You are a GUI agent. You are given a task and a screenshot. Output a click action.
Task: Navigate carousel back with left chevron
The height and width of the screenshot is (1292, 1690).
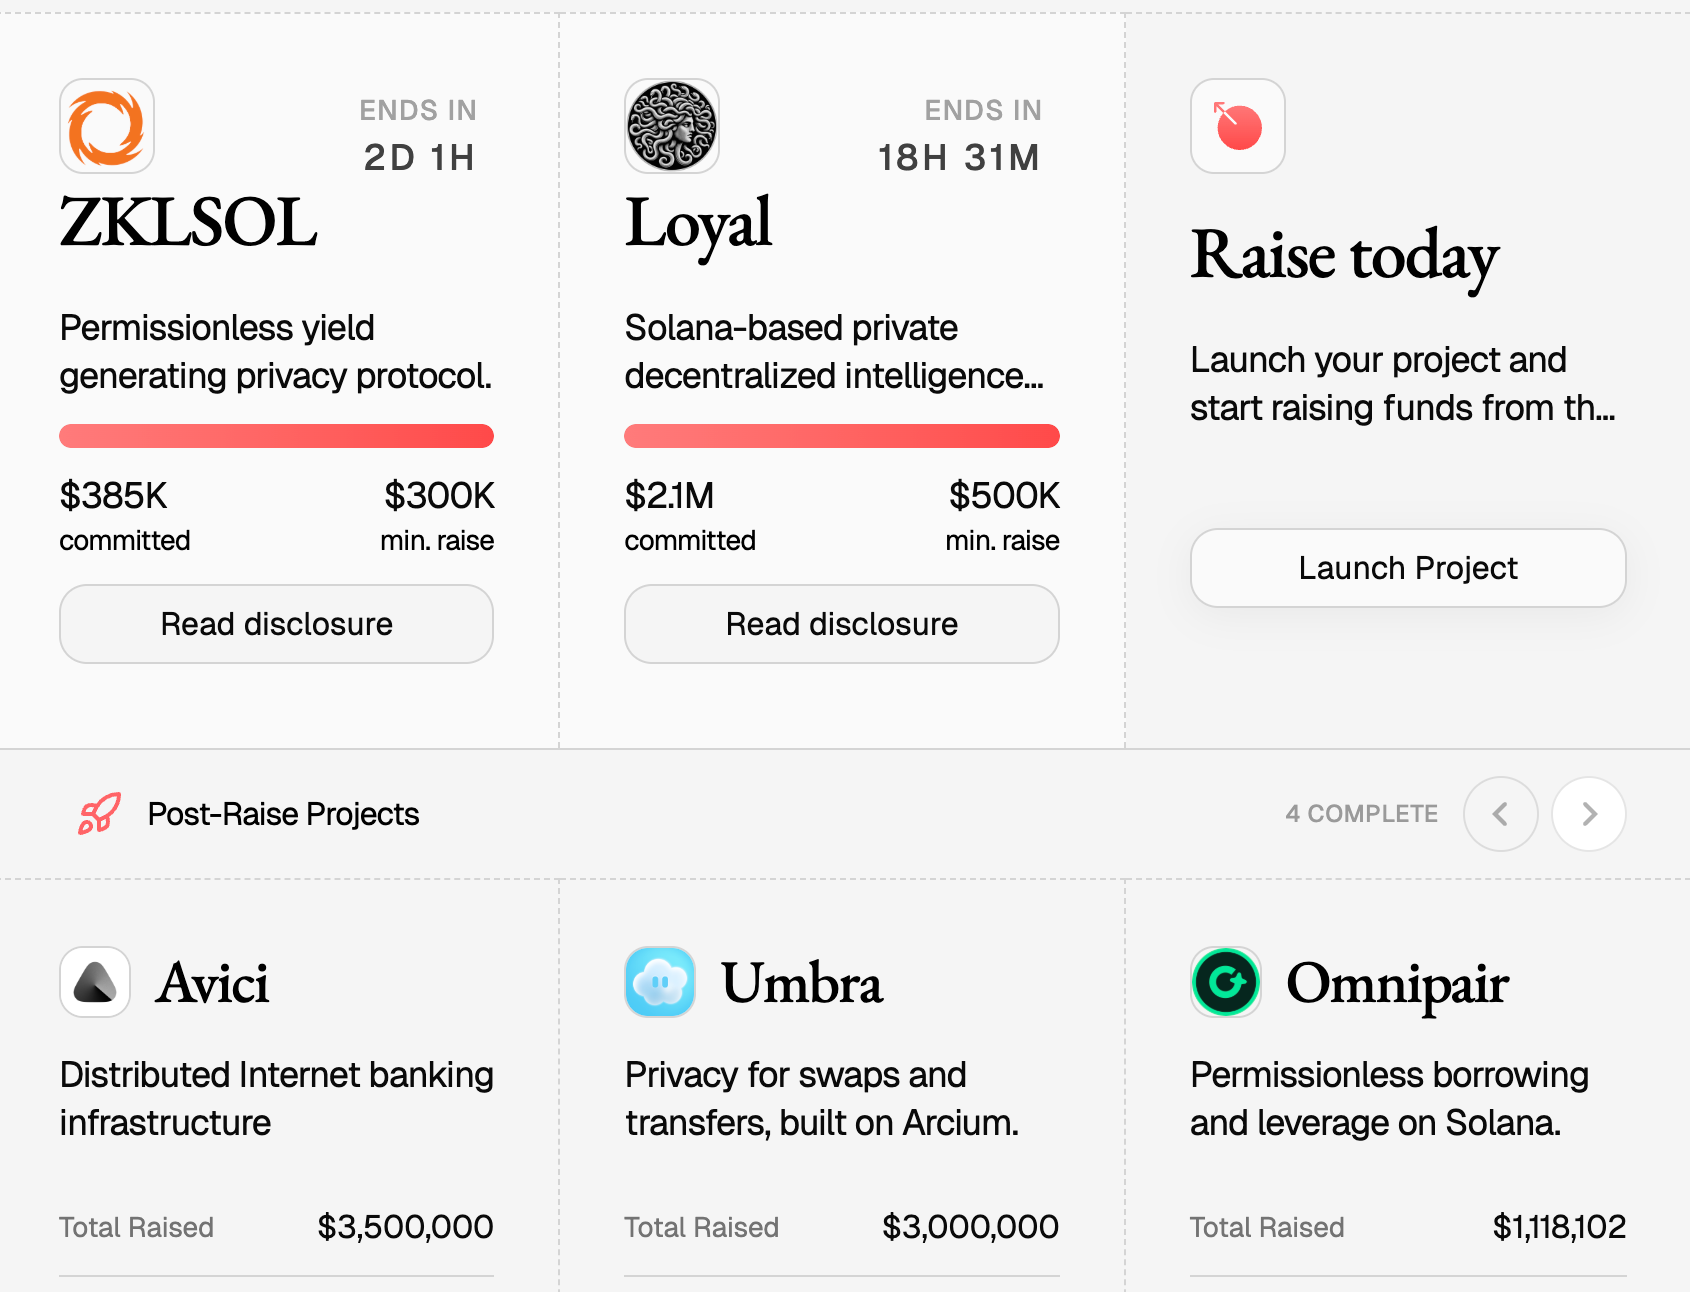pos(1500,814)
